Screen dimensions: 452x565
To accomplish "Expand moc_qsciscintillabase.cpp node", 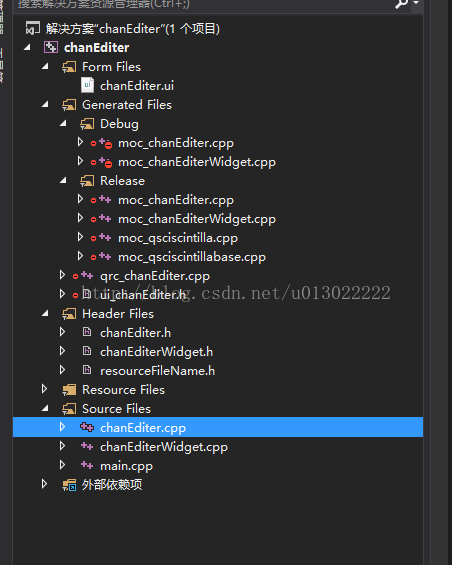I will tap(80, 257).
